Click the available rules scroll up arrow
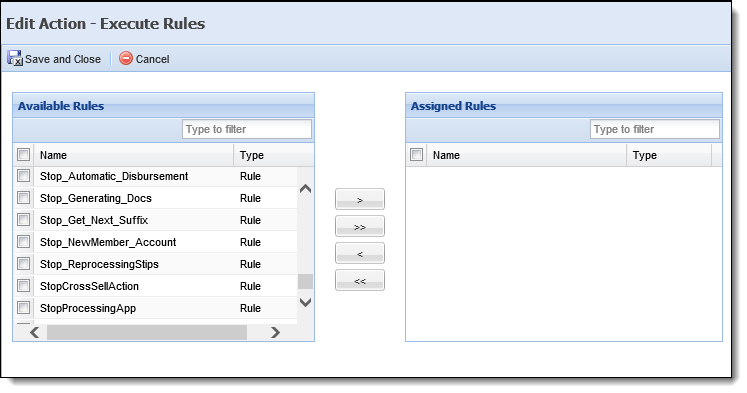The width and height of the screenshot is (747, 393). click(305, 189)
